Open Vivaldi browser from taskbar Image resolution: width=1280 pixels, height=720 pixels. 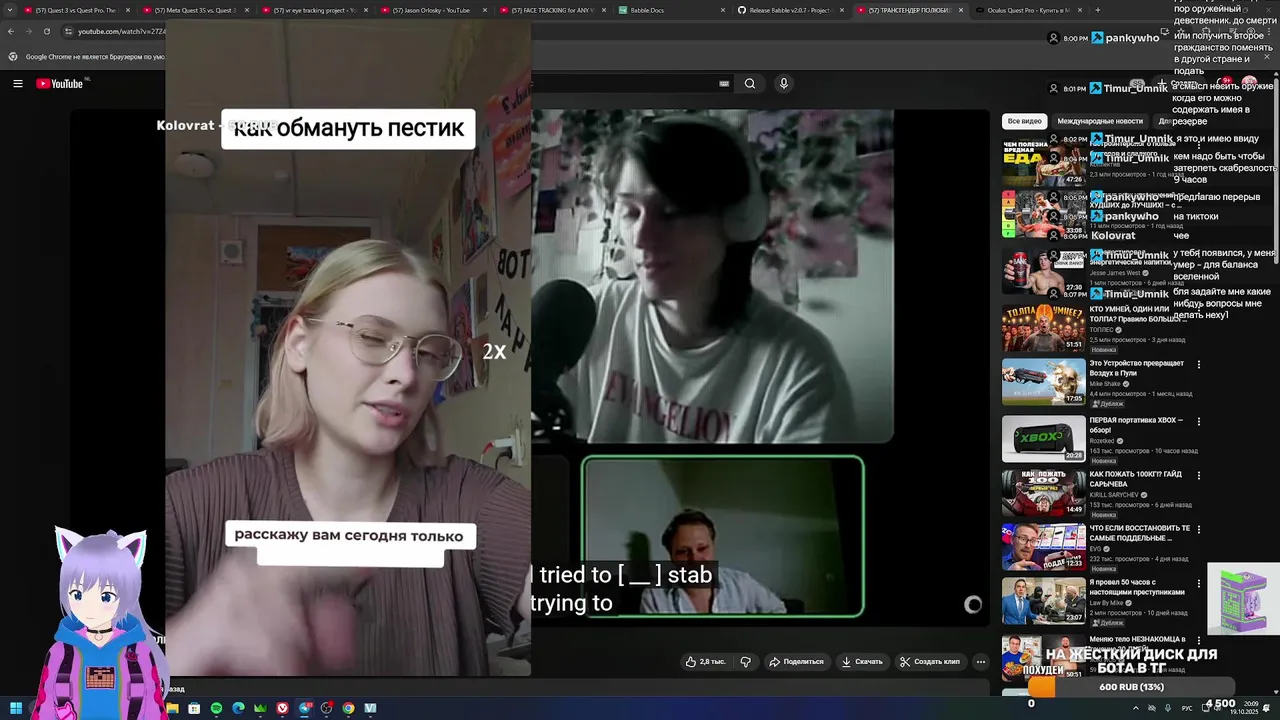click(x=282, y=708)
